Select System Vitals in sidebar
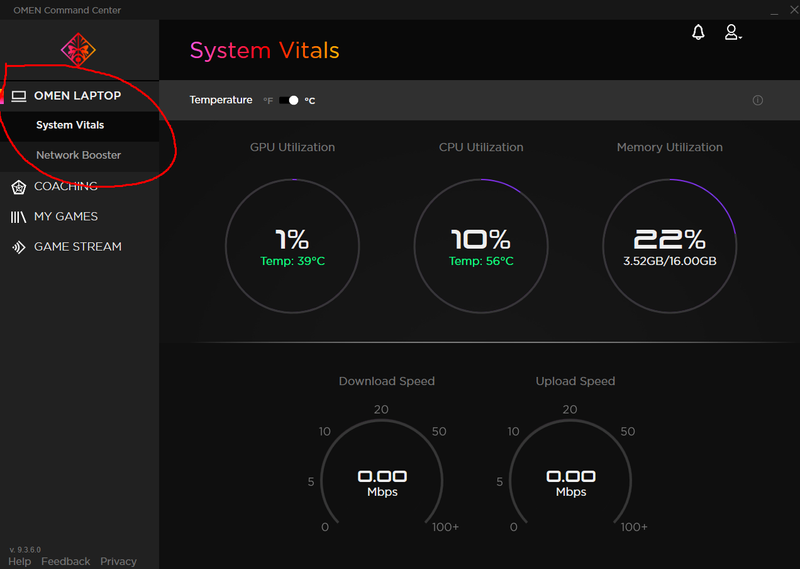The height and width of the screenshot is (569, 800). [x=70, y=125]
